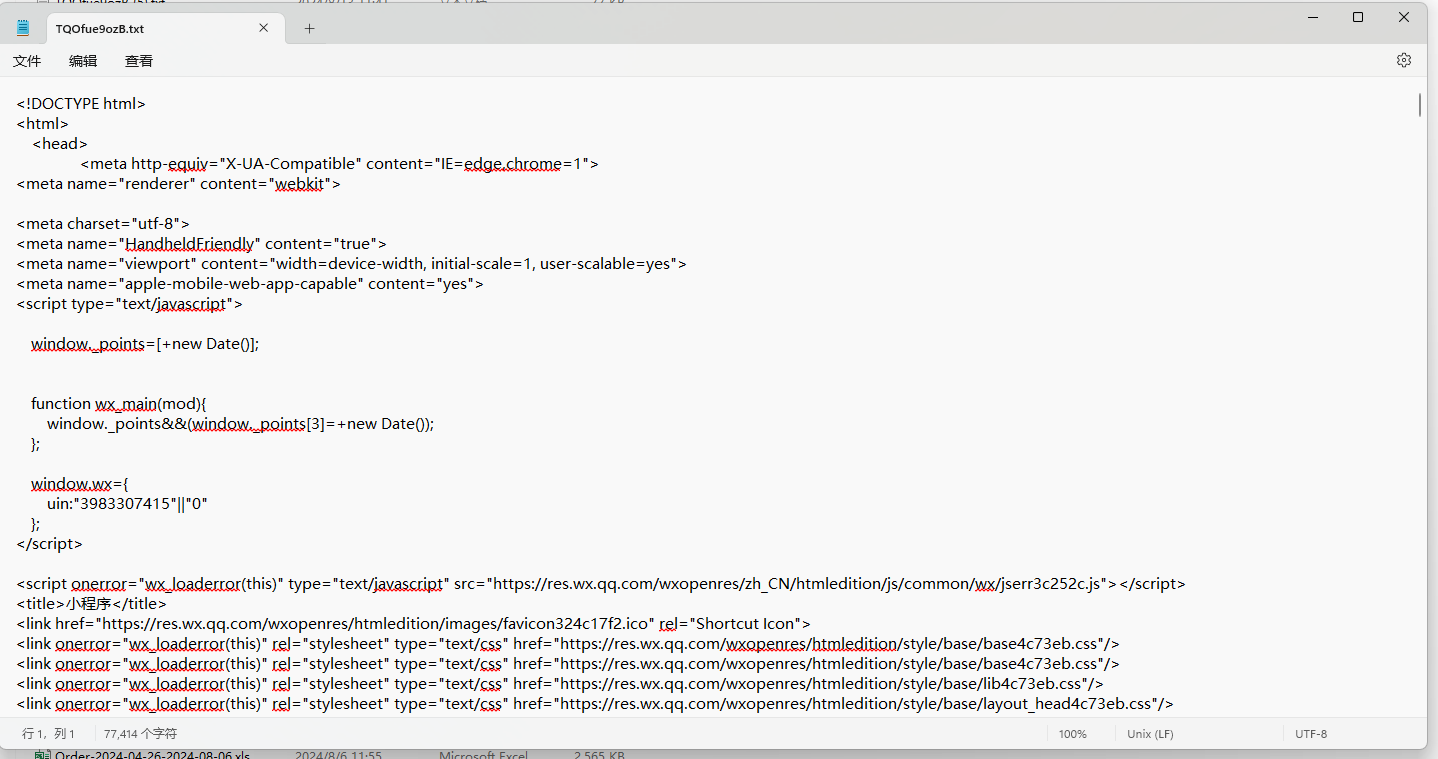Click the window._points=[+new Date()] line
1438x759 pixels.
(x=145, y=343)
